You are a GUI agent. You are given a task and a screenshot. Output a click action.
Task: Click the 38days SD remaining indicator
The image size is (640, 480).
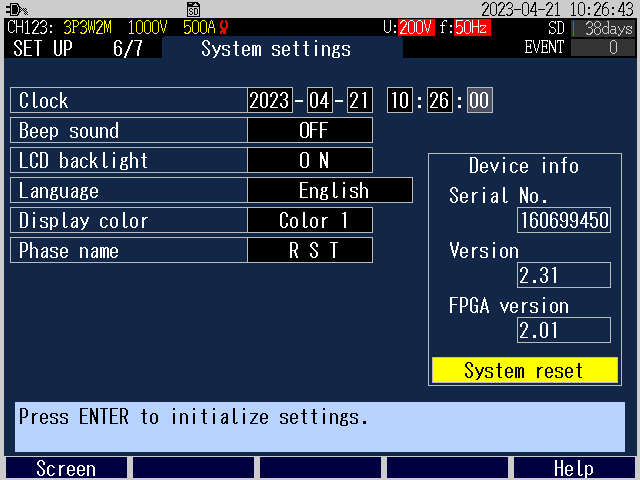point(604,28)
